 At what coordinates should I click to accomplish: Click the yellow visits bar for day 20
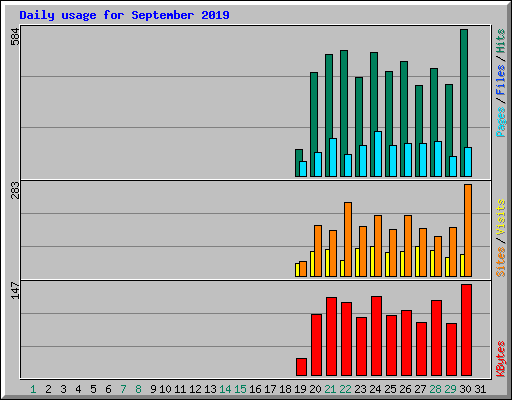pos(312,264)
